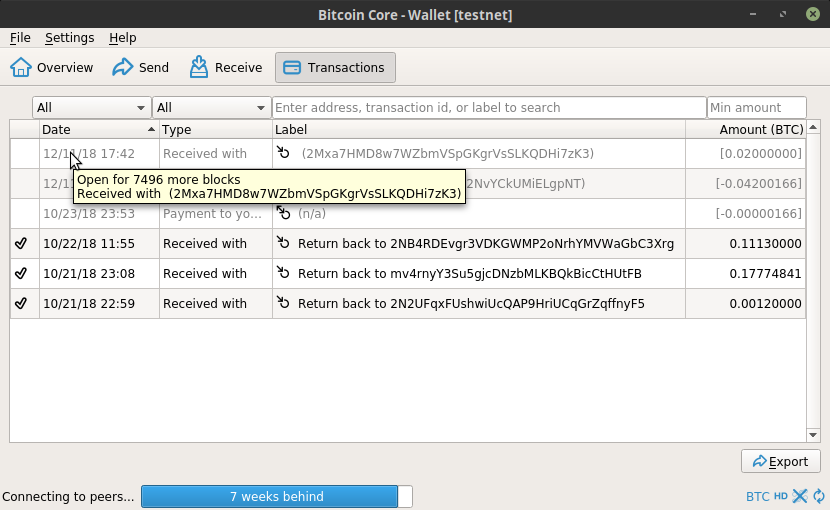This screenshot has height=510, width=830.
Task: Click the arrow icon on the (n/a) row
Action: pos(284,212)
